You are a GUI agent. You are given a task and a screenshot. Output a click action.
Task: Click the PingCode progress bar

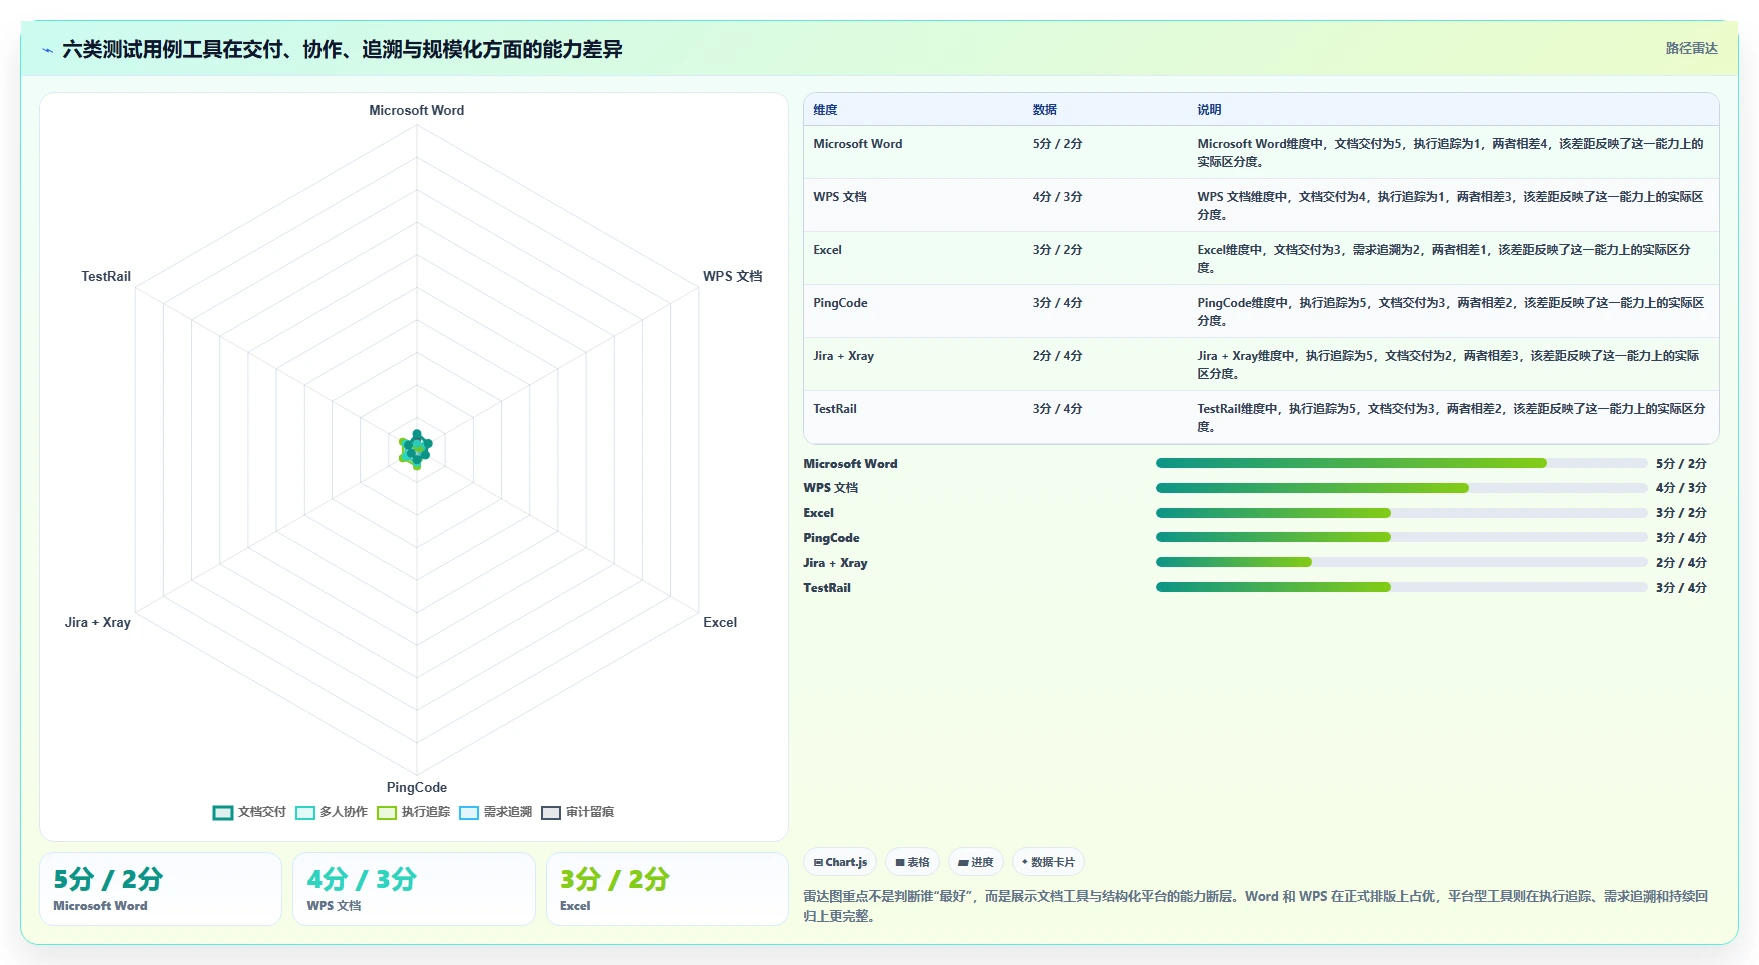tap(1401, 537)
